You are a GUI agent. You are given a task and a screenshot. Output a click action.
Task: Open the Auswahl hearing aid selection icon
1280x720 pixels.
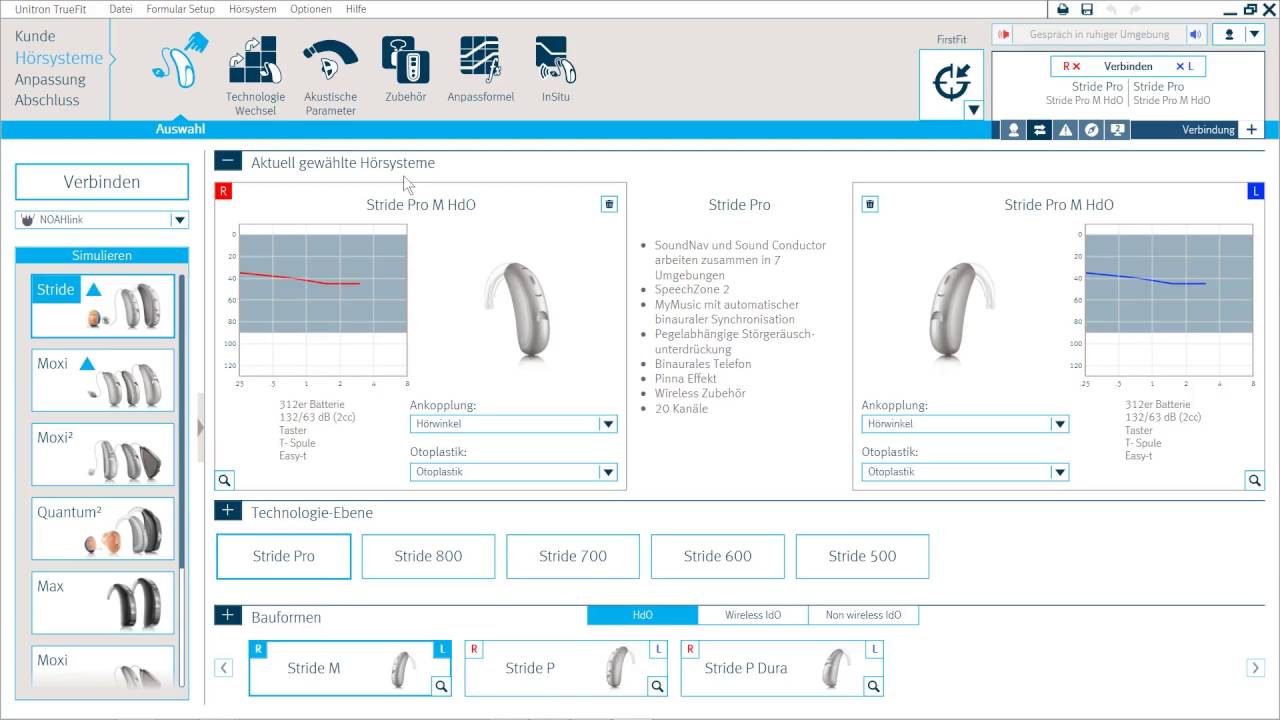[181, 60]
